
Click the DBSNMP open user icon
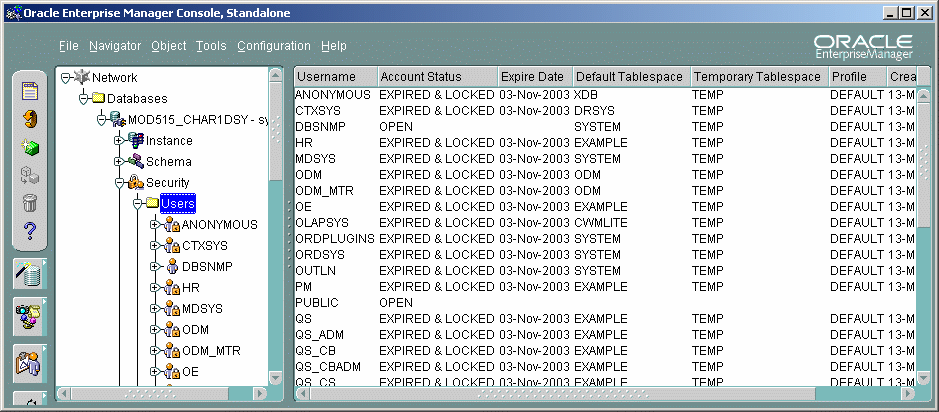[x=172, y=266]
